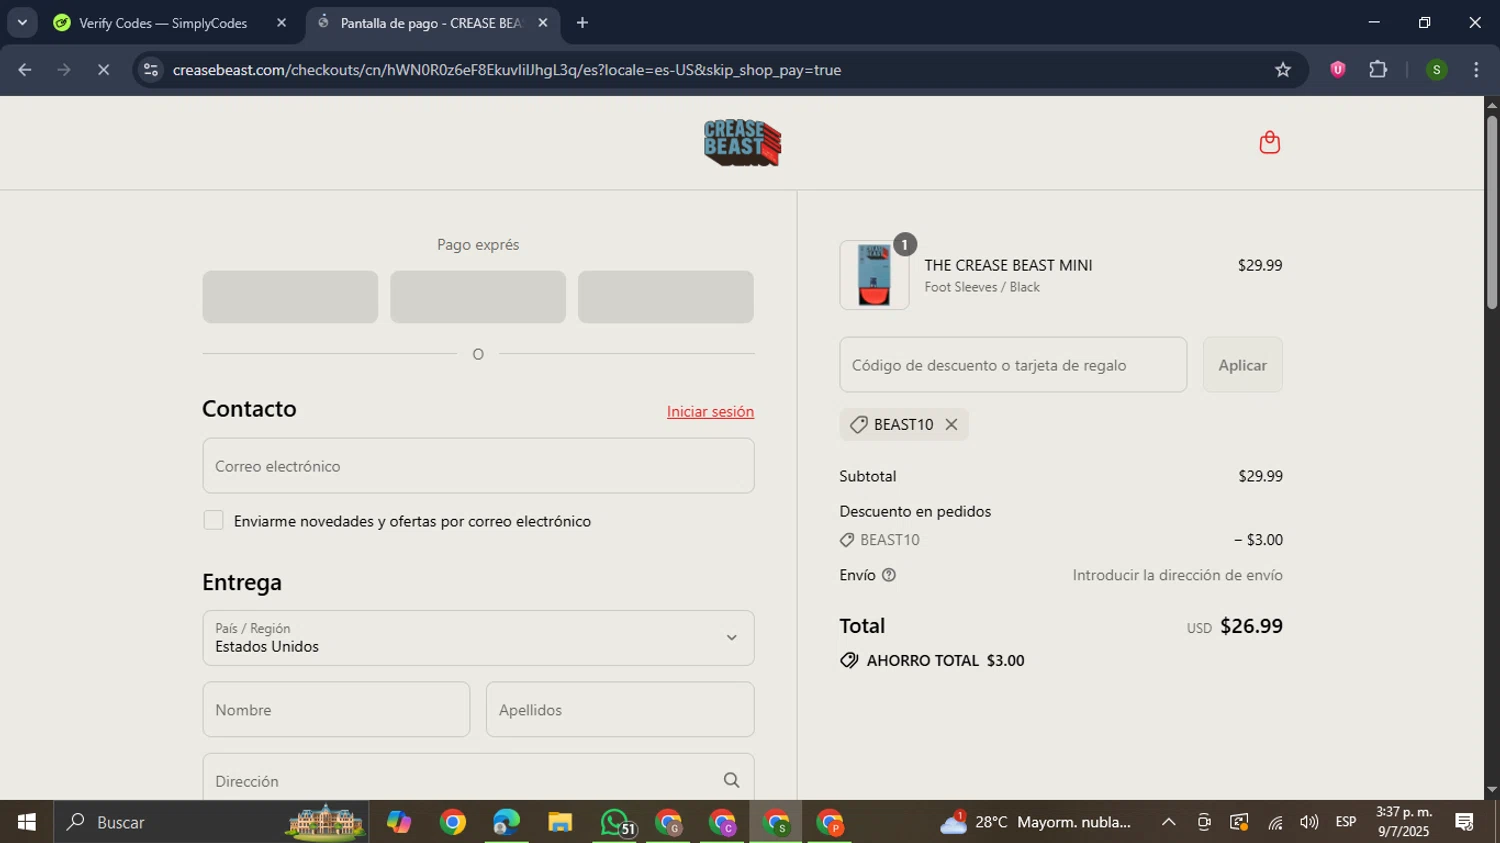1500x843 pixels.
Task: Close the Pantalla de pago tab
Action: click(x=543, y=22)
